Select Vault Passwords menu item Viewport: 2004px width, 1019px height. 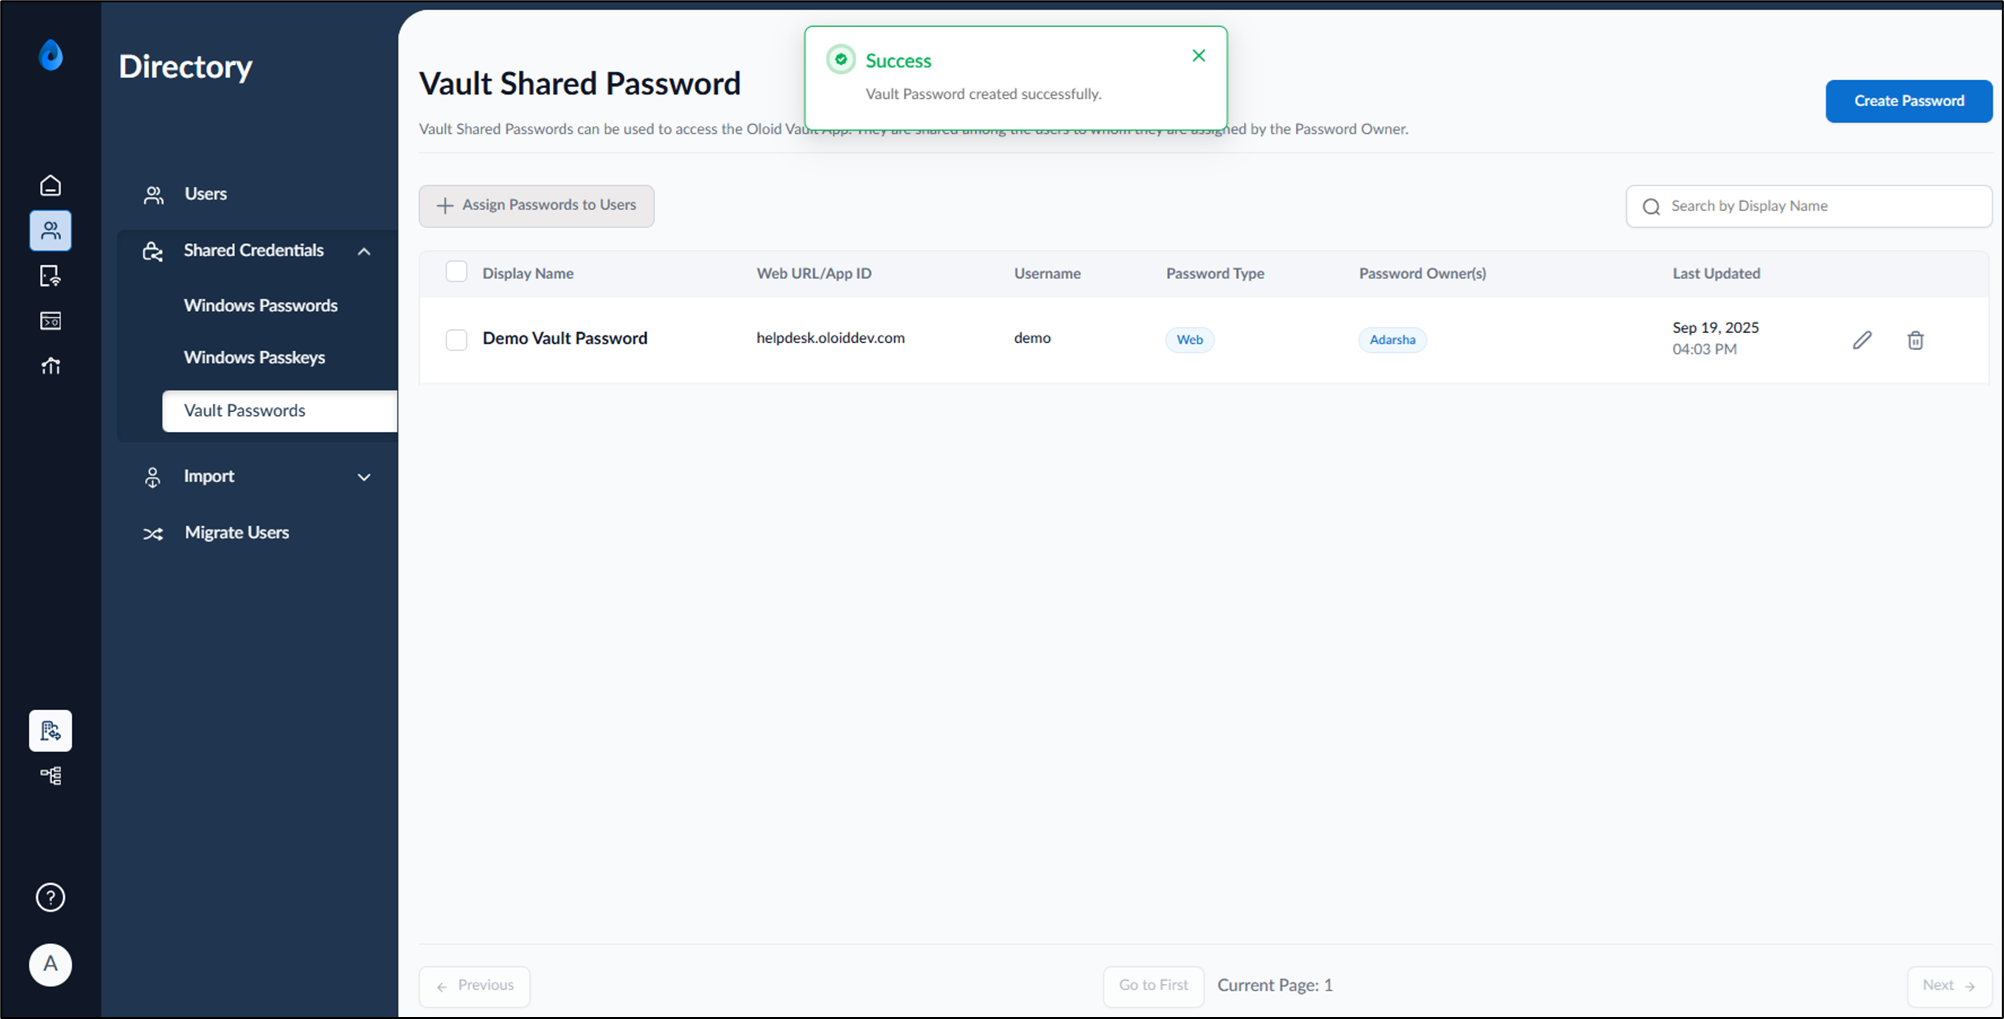click(x=279, y=411)
